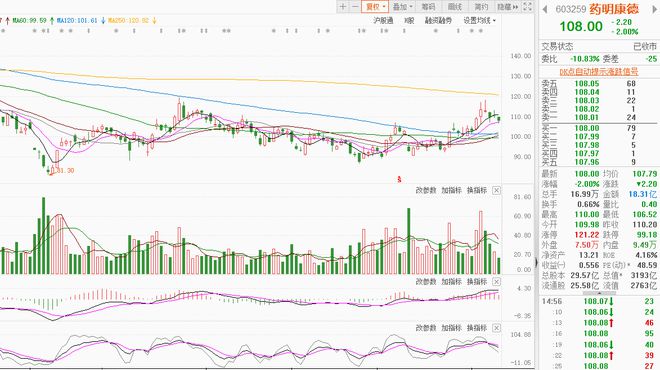Close the MACD indicator panel
660x370 pixels.
pos(496,281)
